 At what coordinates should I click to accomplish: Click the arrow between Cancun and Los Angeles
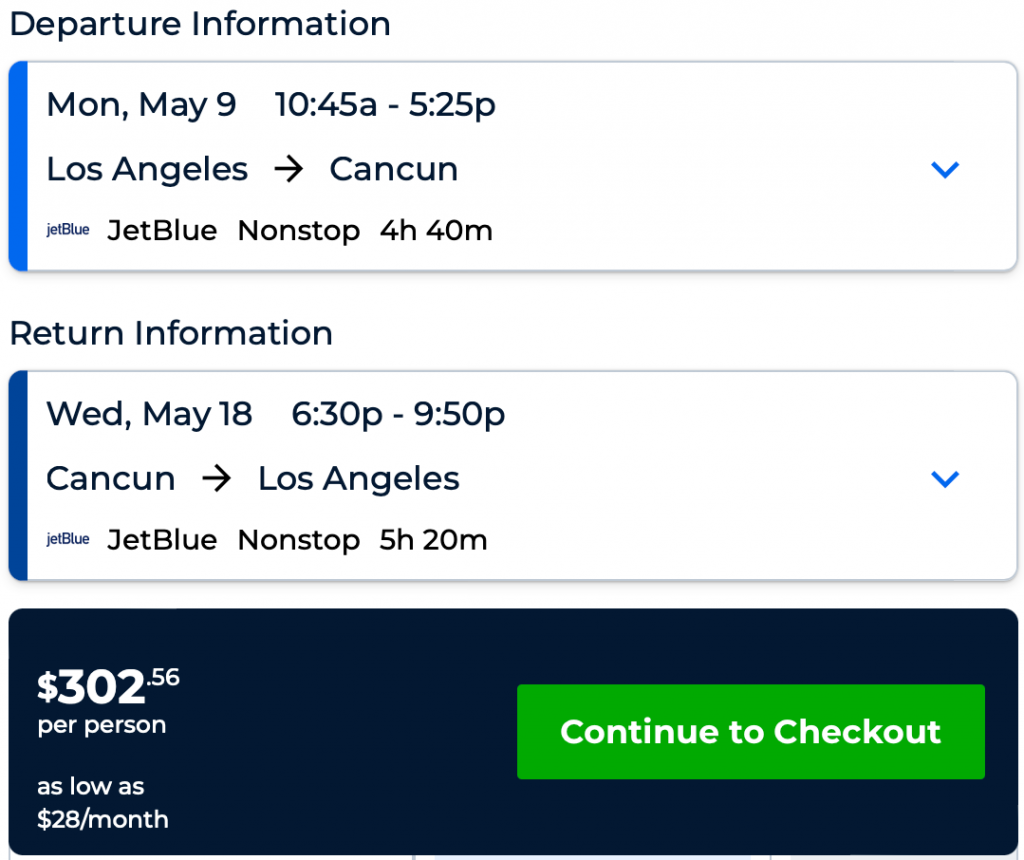tap(216, 479)
